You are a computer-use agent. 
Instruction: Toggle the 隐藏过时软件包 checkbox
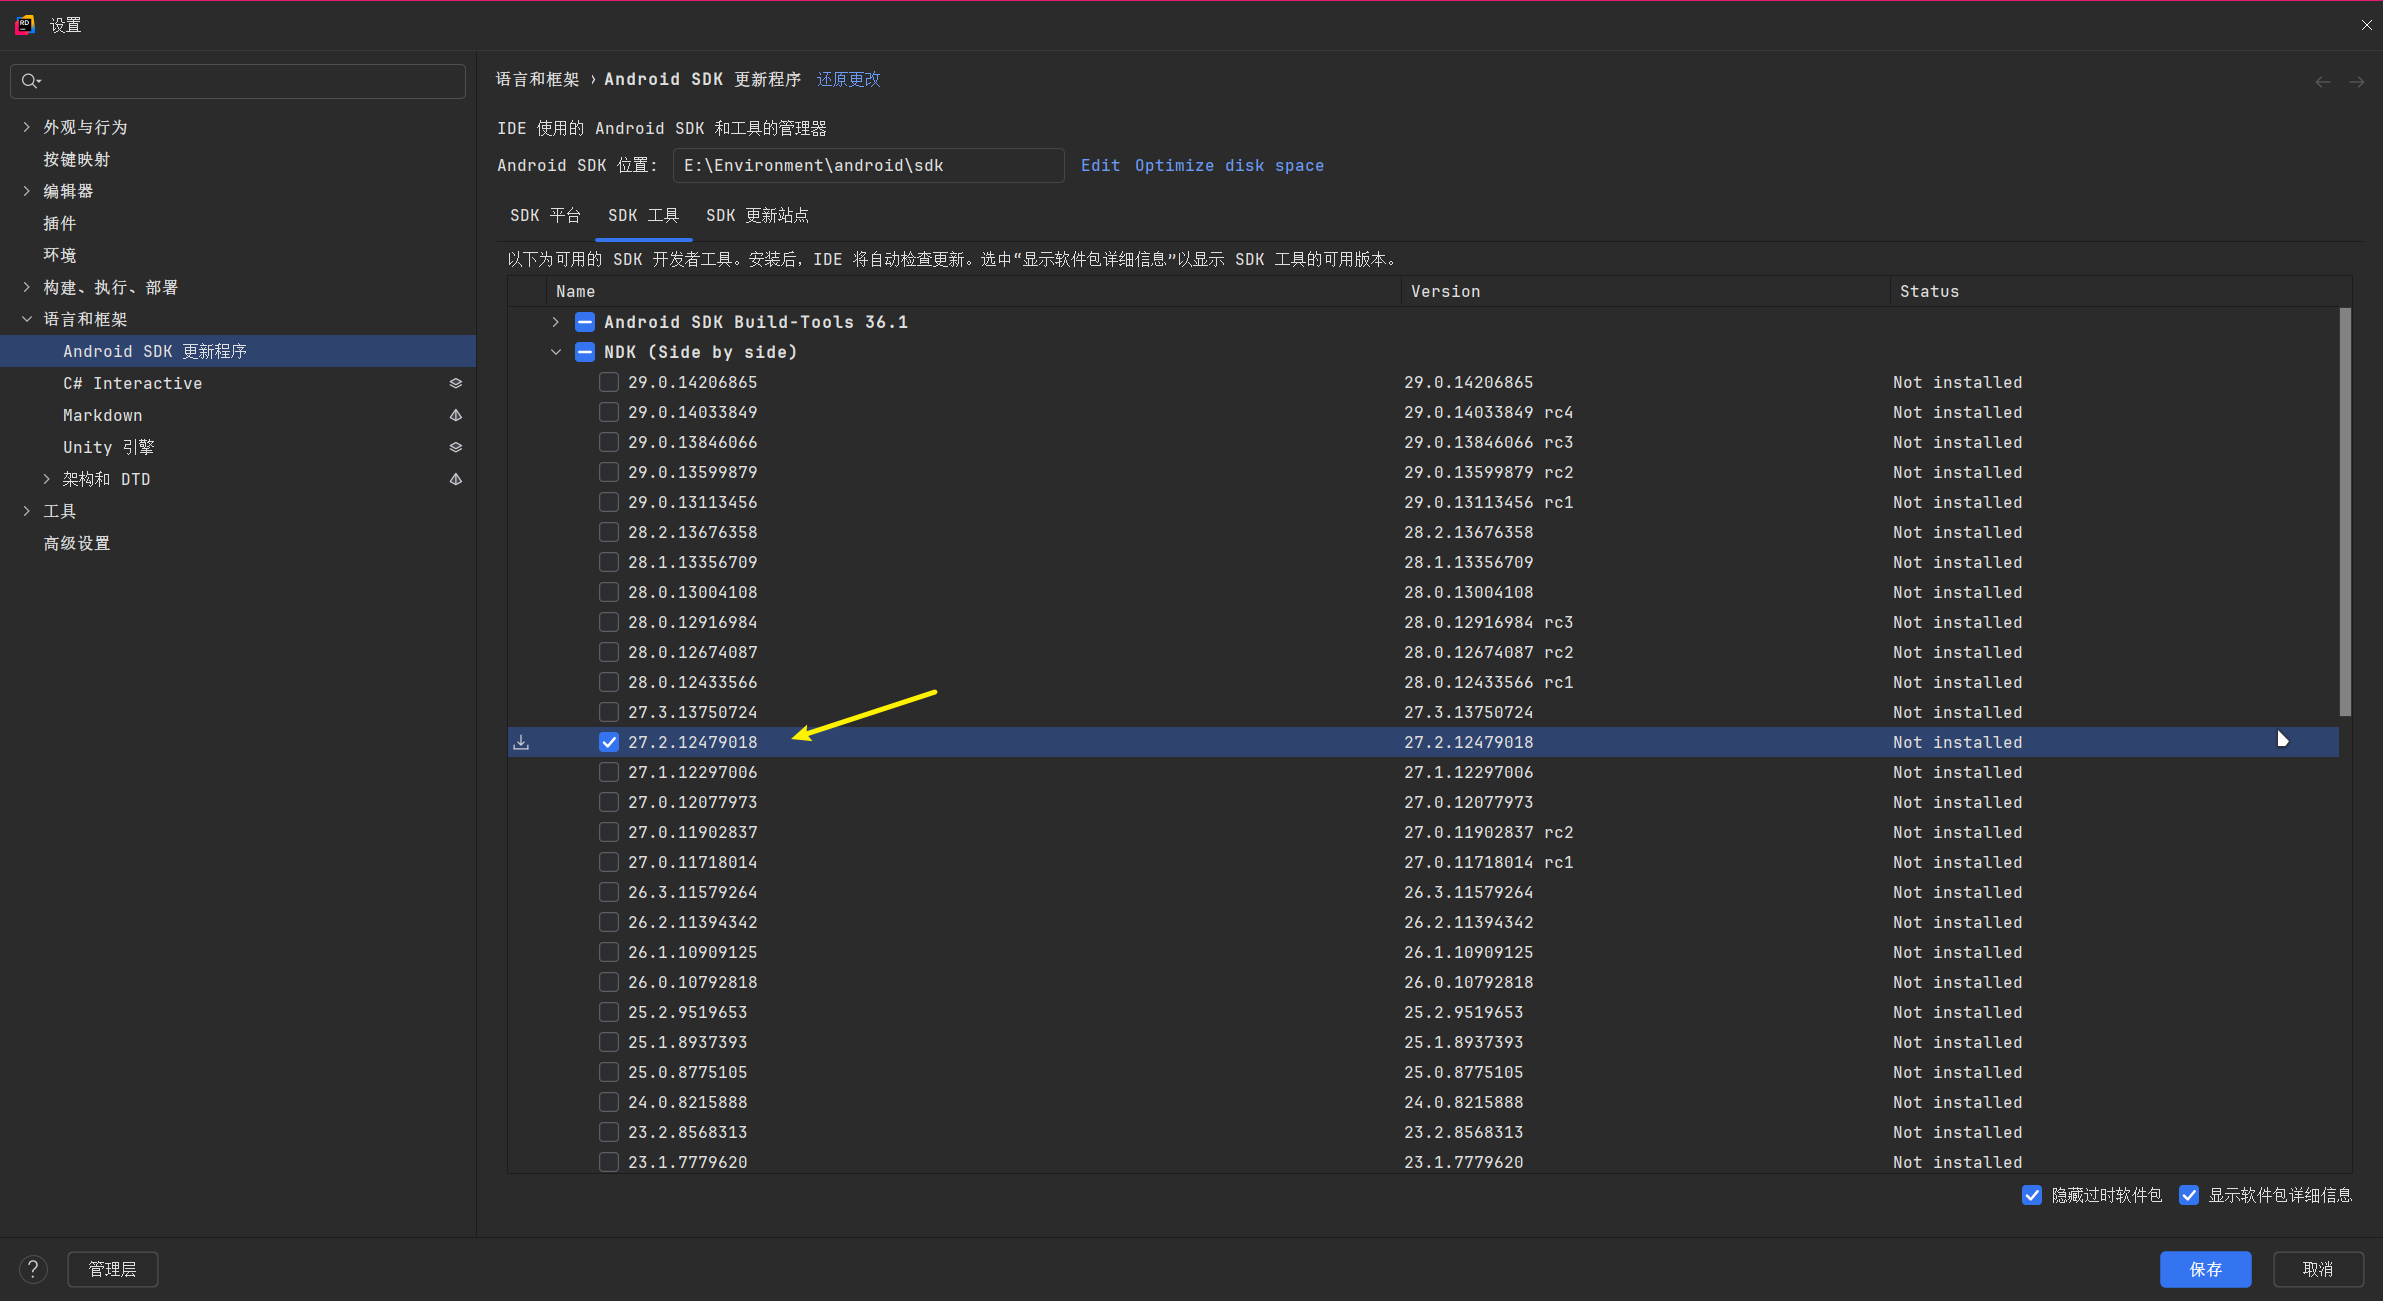[2031, 1195]
